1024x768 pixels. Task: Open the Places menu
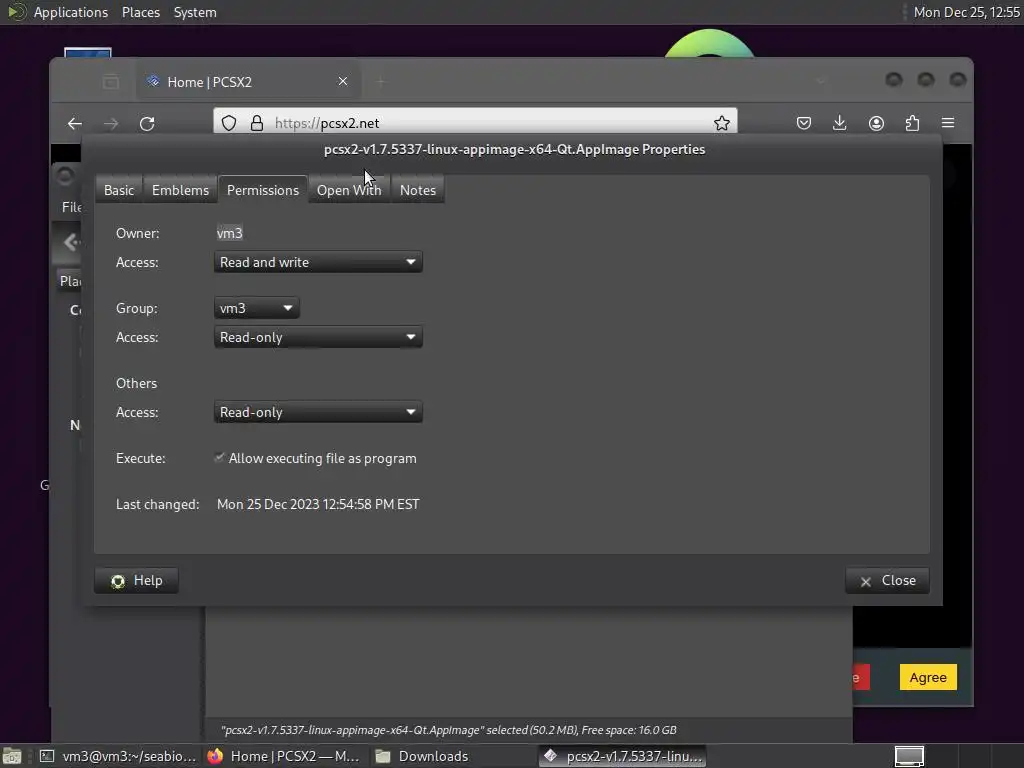coord(141,12)
